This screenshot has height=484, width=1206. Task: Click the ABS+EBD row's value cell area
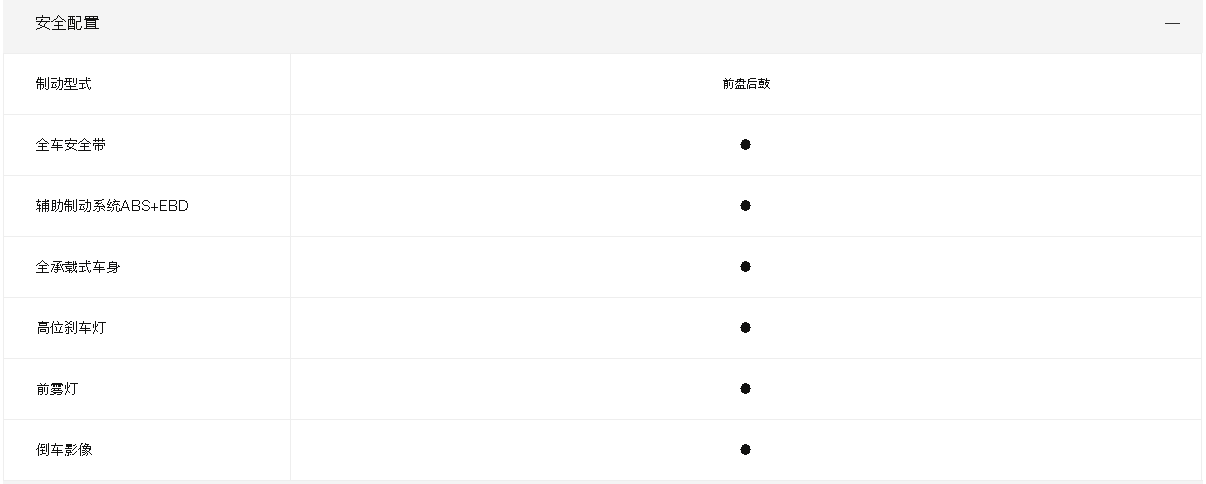[x=746, y=206]
